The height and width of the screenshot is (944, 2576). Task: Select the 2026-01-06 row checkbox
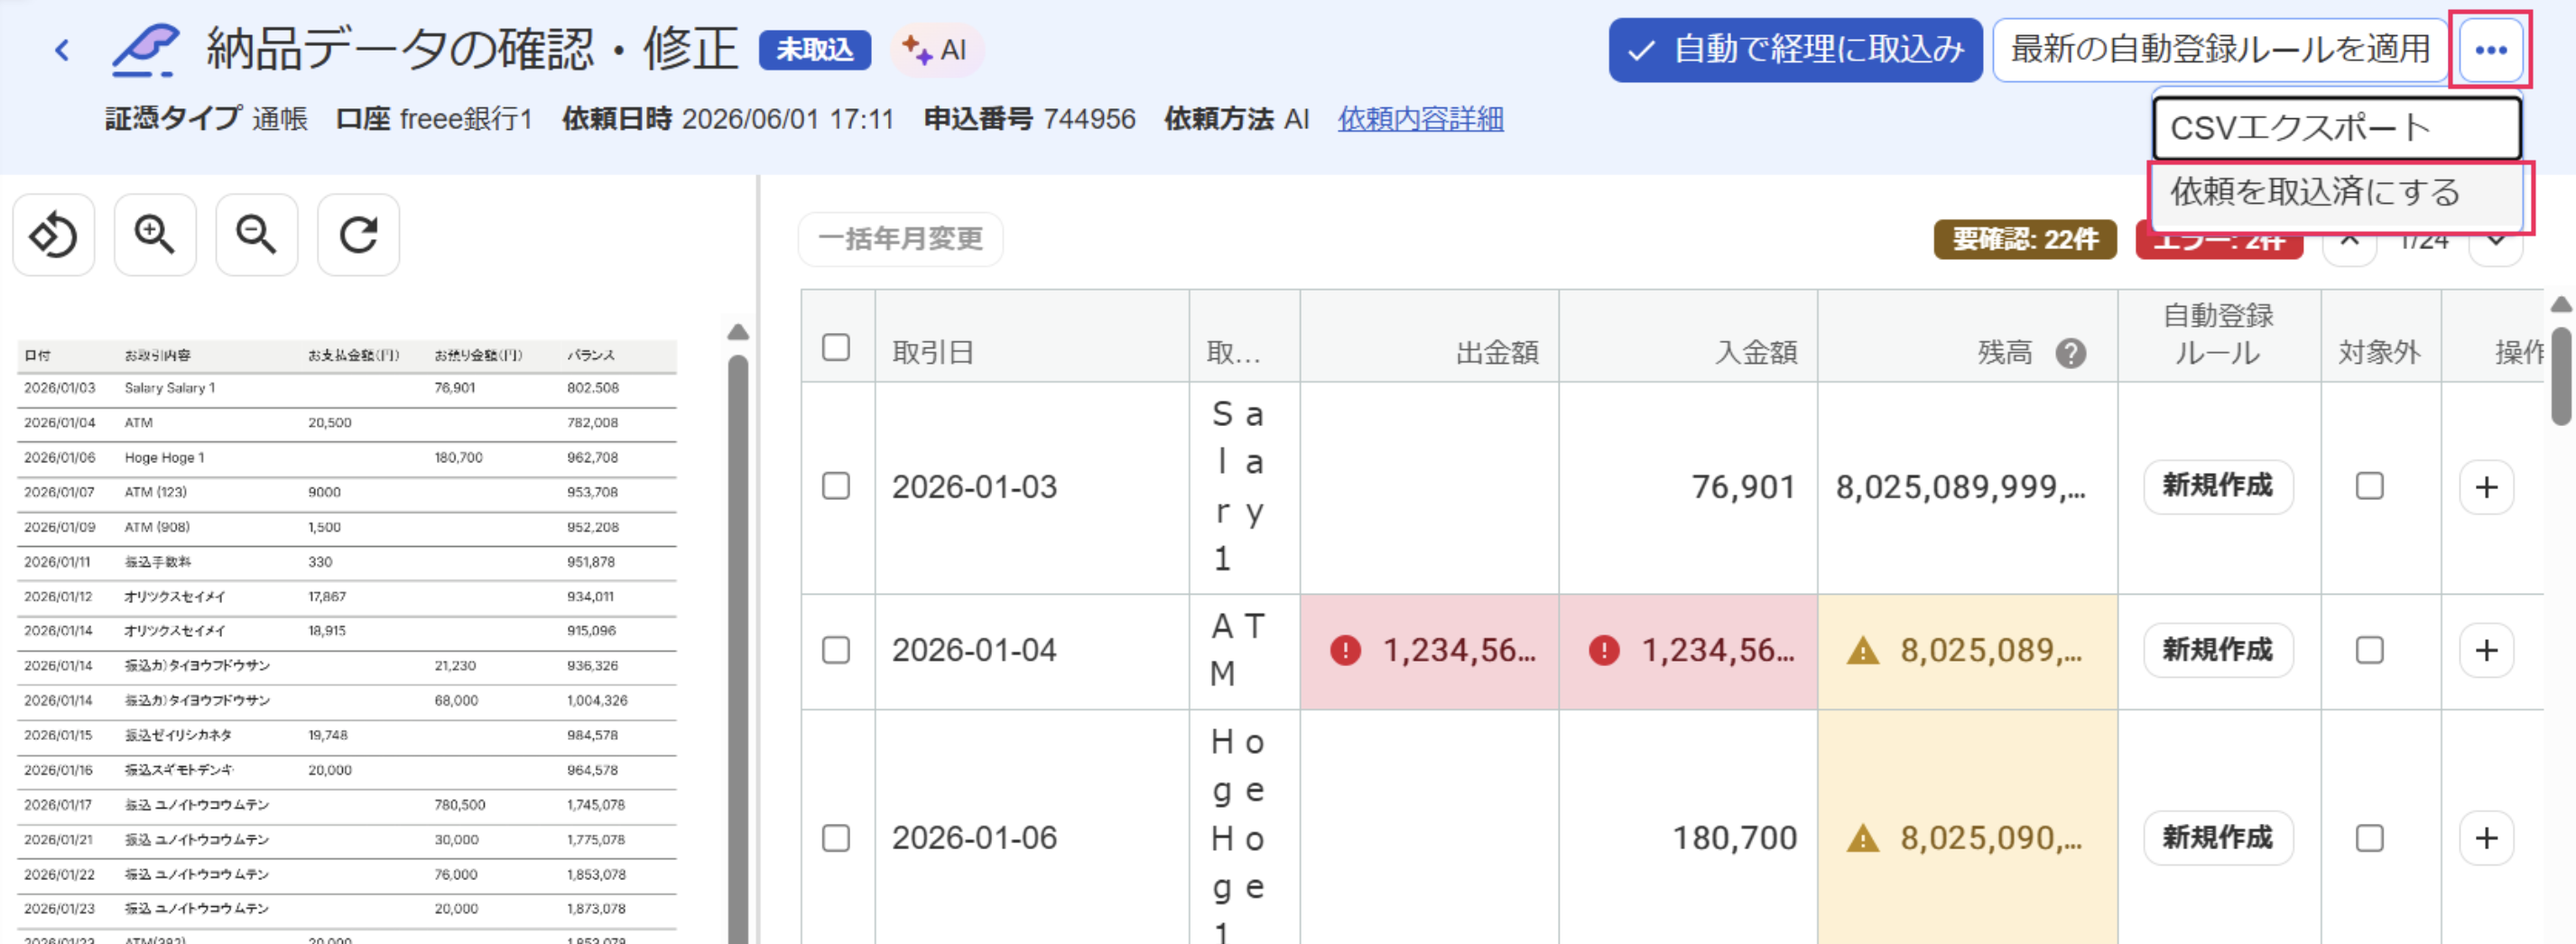836,838
